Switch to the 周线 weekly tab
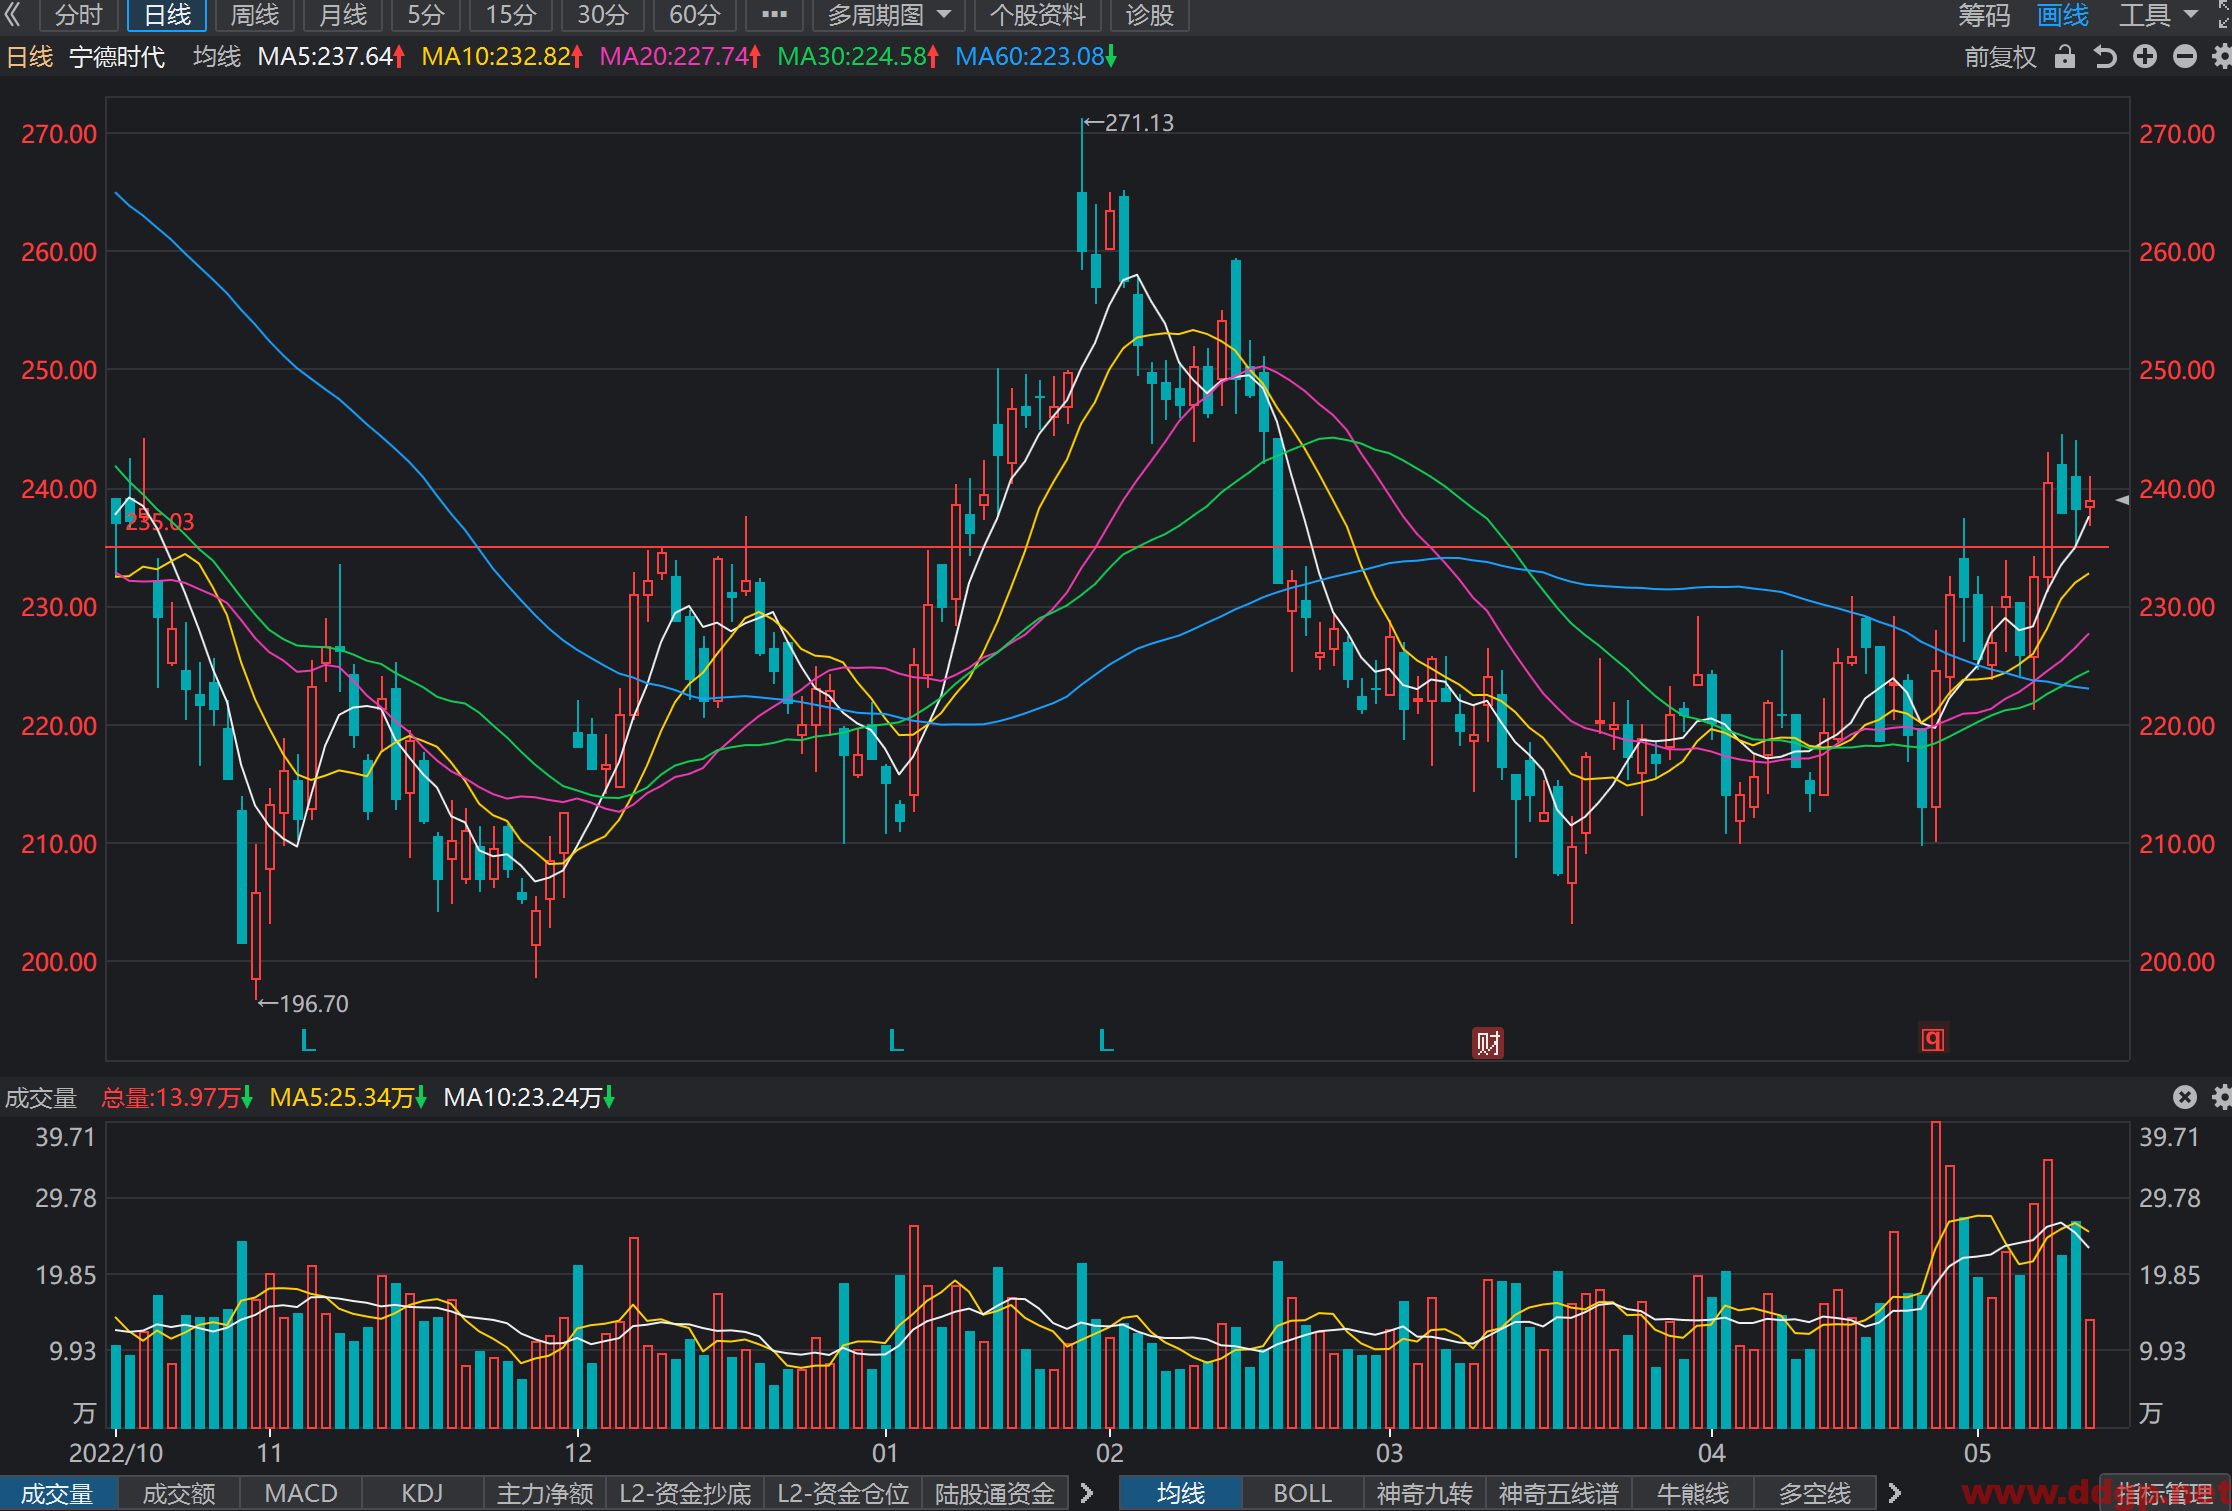The image size is (2232, 1511). (255, 15)
